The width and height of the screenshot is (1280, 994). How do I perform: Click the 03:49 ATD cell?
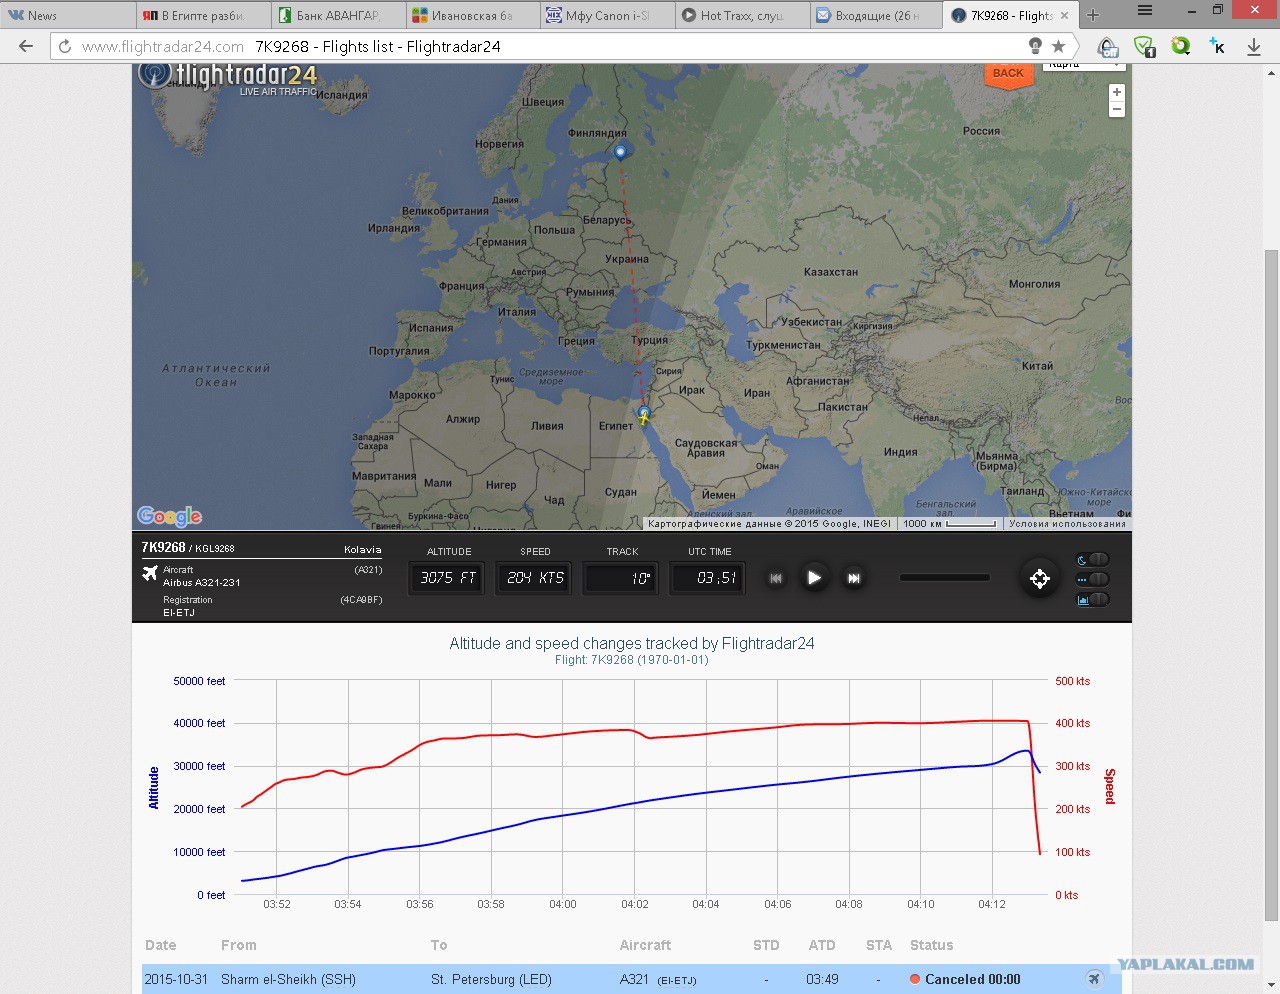click(x=822, y=979)
